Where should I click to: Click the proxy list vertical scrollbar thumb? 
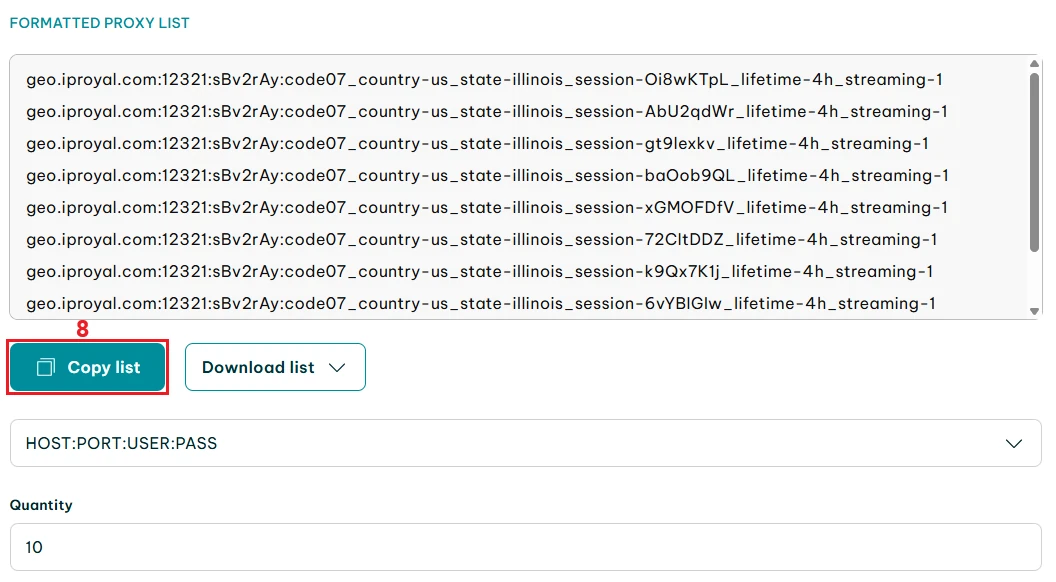[1035, 160]
